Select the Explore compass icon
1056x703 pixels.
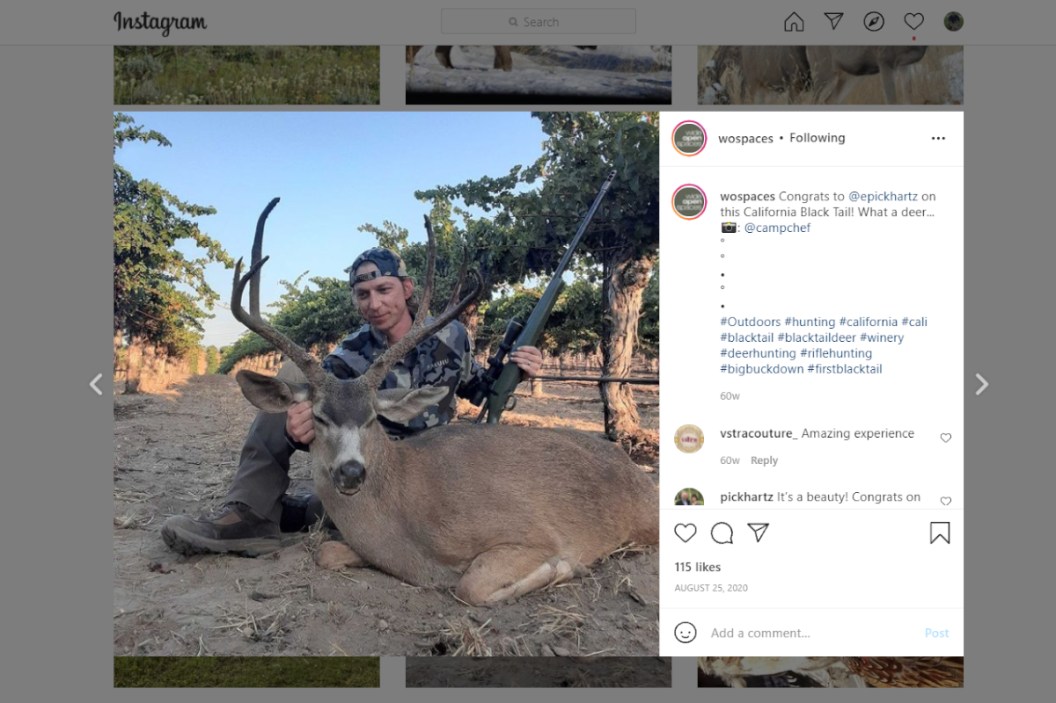point(874,20)
